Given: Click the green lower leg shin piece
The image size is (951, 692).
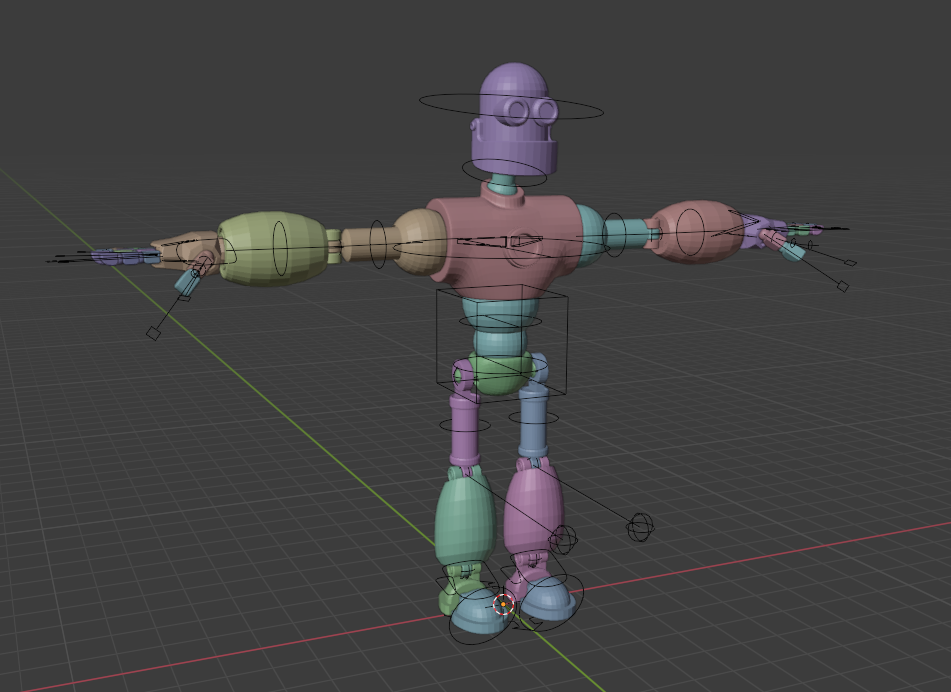Looking at the screenshot, I should pyautogui.click(x=464, y=519).
